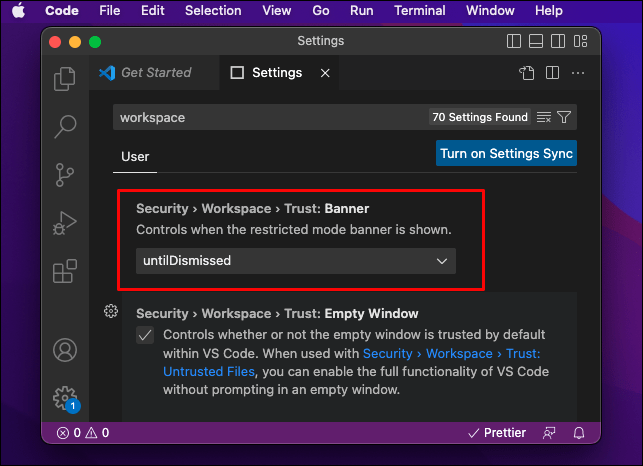This screenshot has width=643, height=466.
Task: Select the User settings scope tab
Action: point(135,156)
